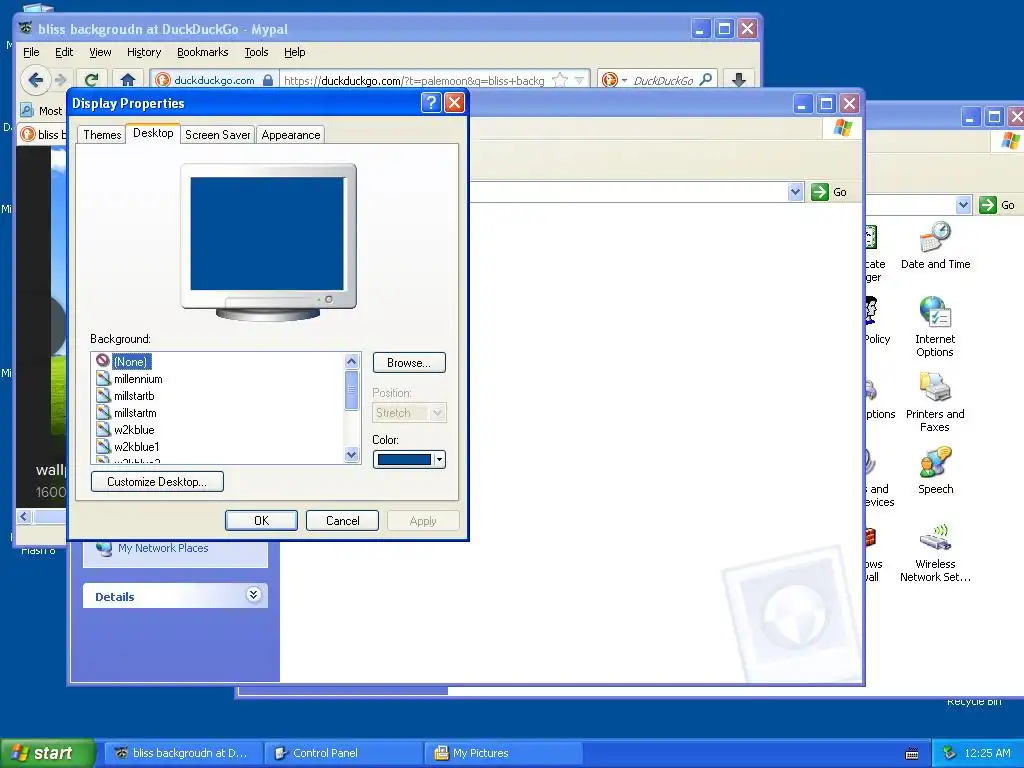Click the padlock icon in the address bar

[268, 80]
